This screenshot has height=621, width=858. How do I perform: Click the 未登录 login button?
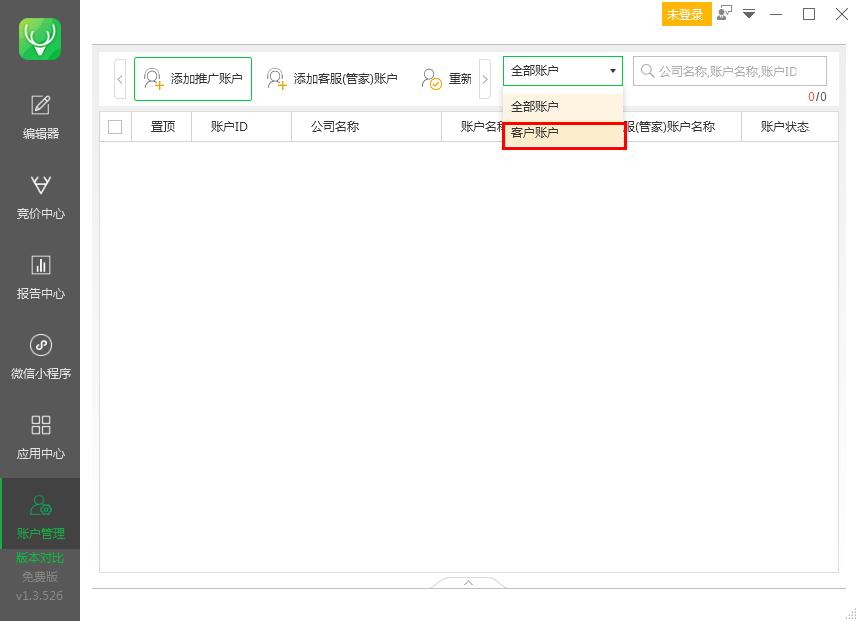[x=686, y=14]
